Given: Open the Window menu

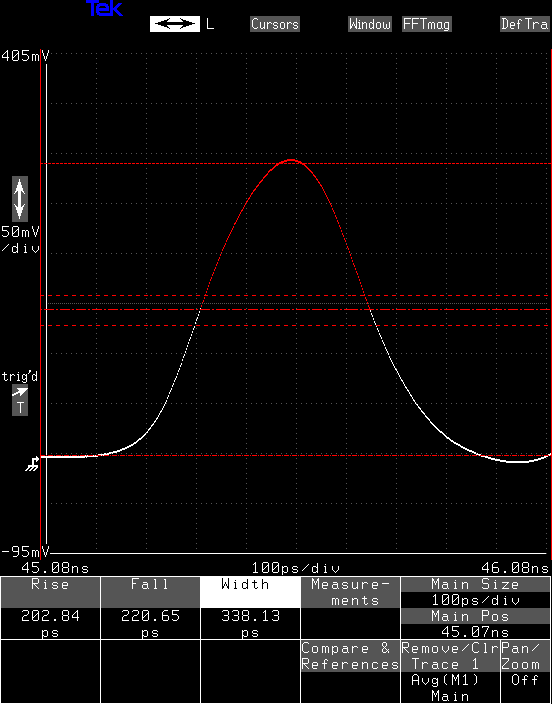Looking at the screenshot, I should click(370, 24).
